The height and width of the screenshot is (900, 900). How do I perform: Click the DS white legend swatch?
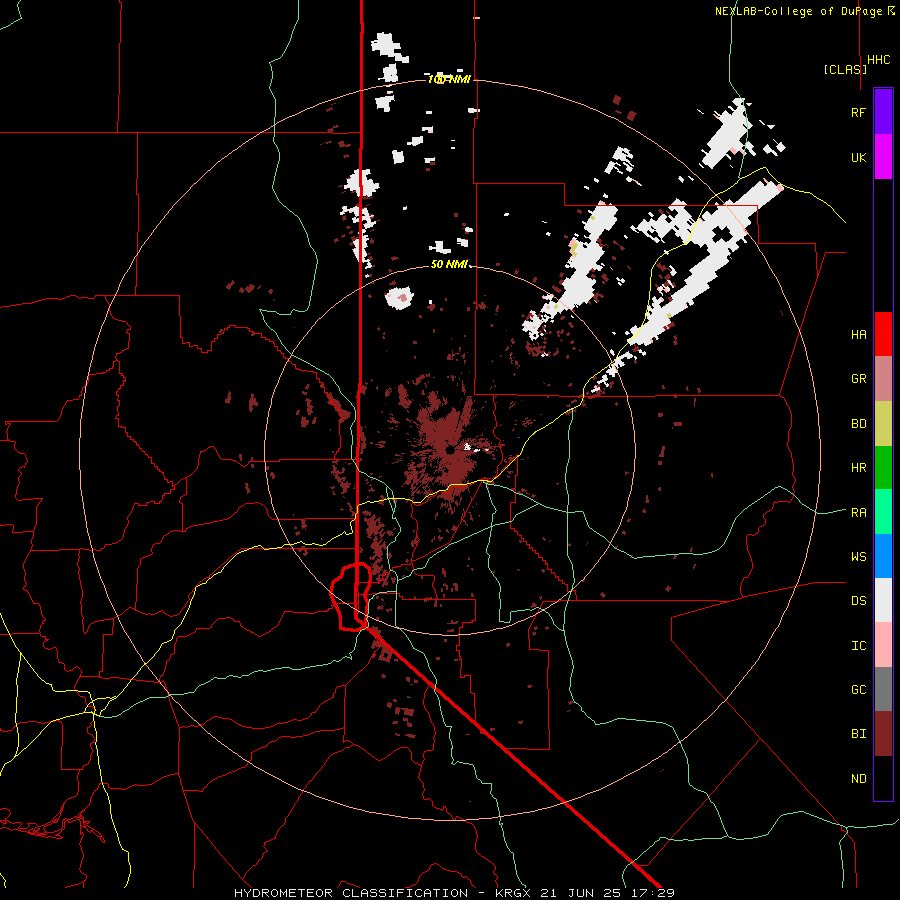883,600
